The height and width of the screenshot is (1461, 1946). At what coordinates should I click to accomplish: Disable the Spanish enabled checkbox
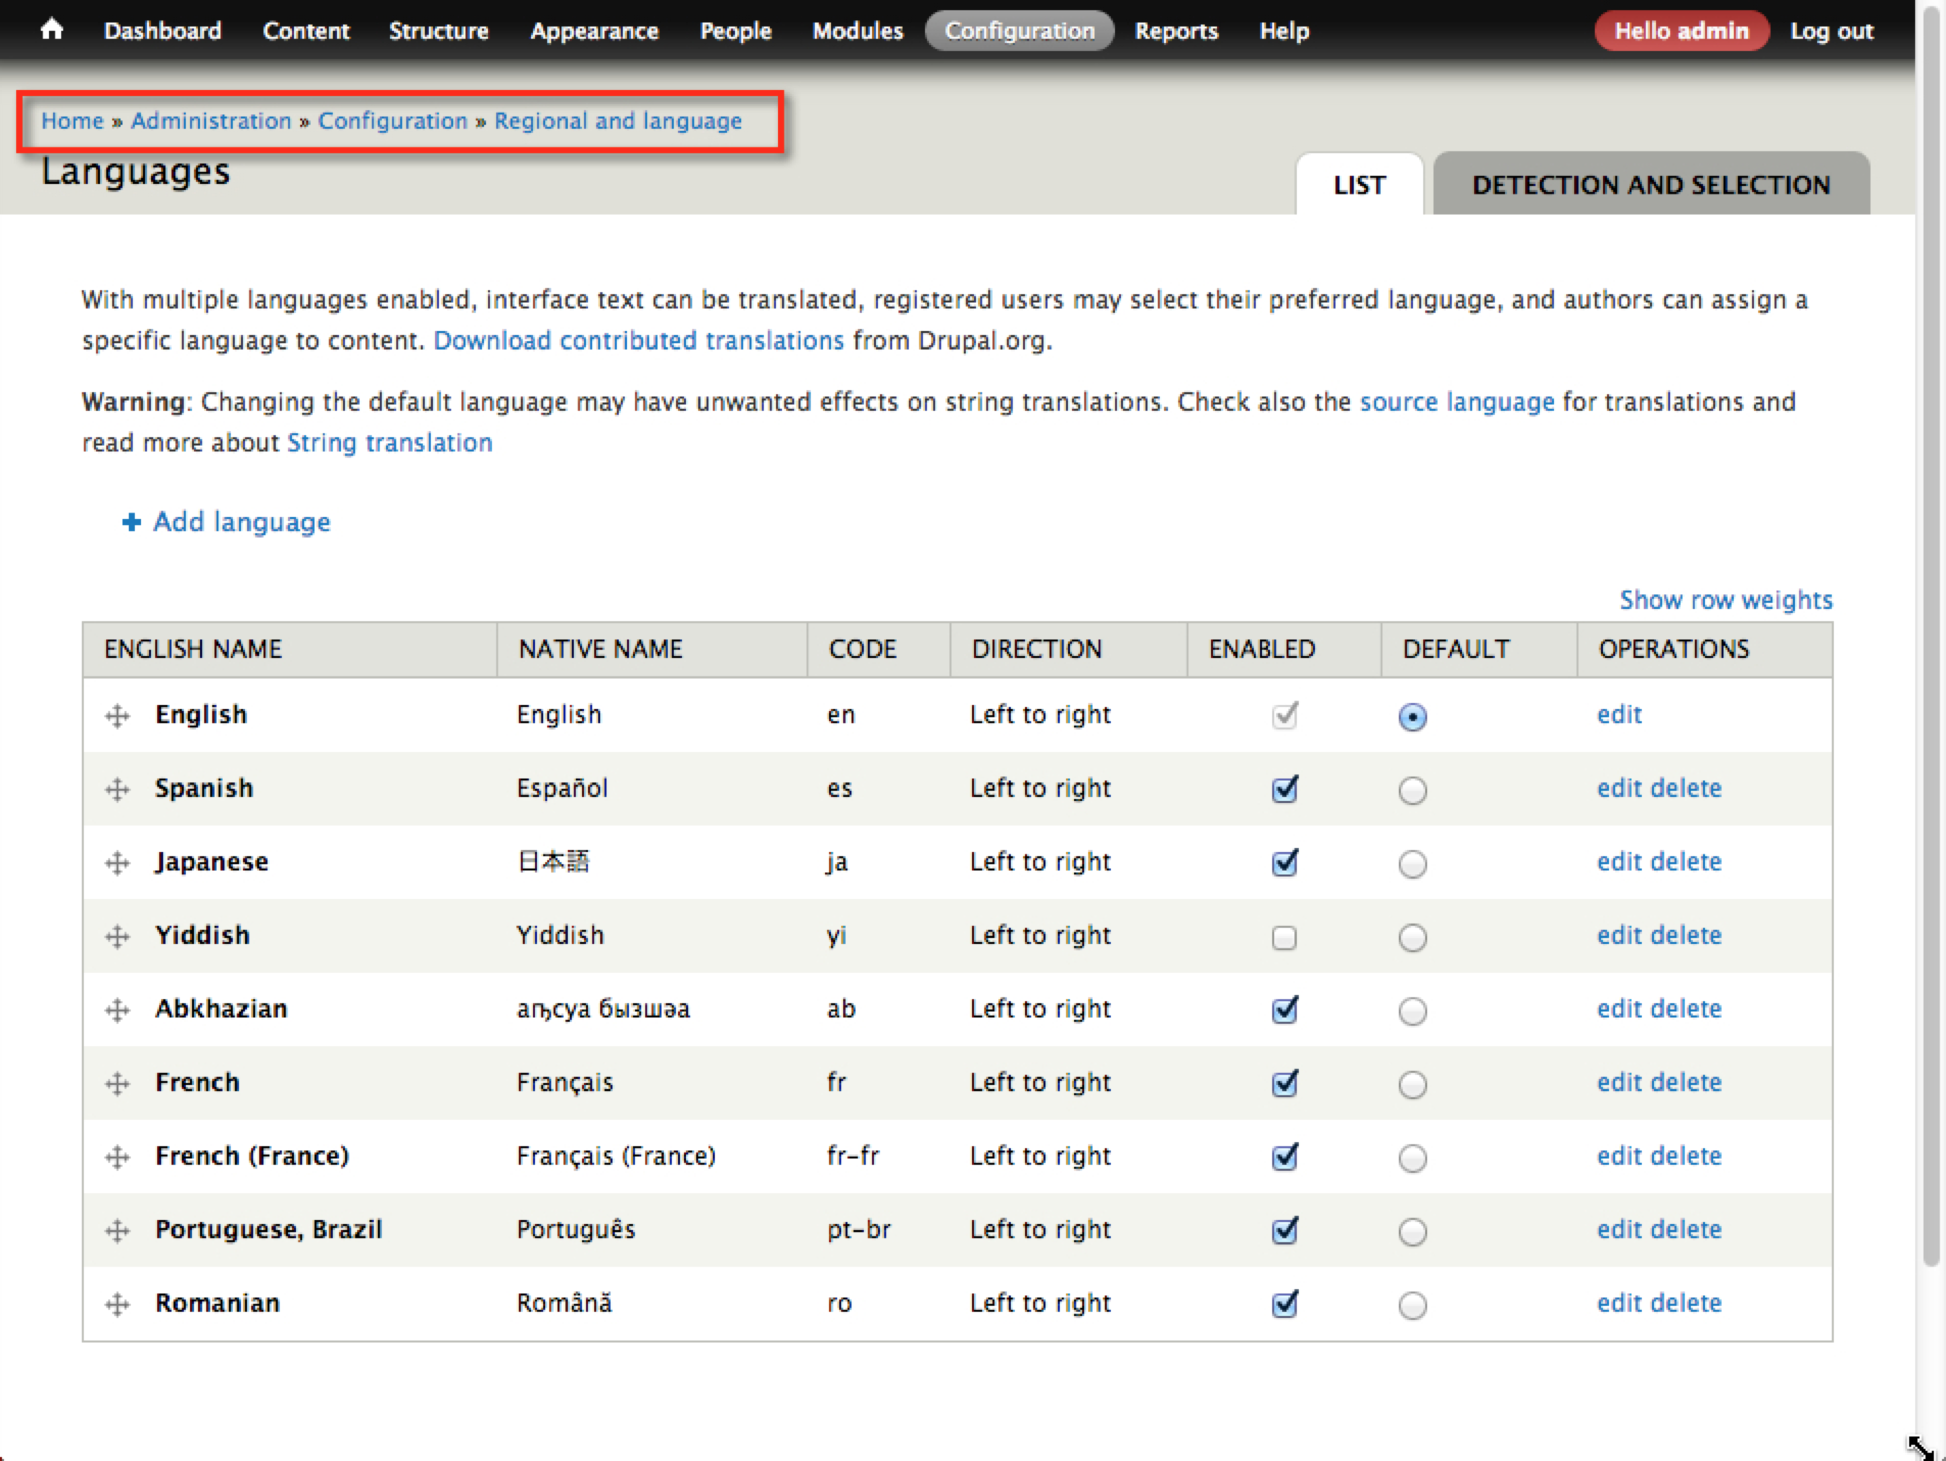pyautogui.click(x=1284, y=790)
